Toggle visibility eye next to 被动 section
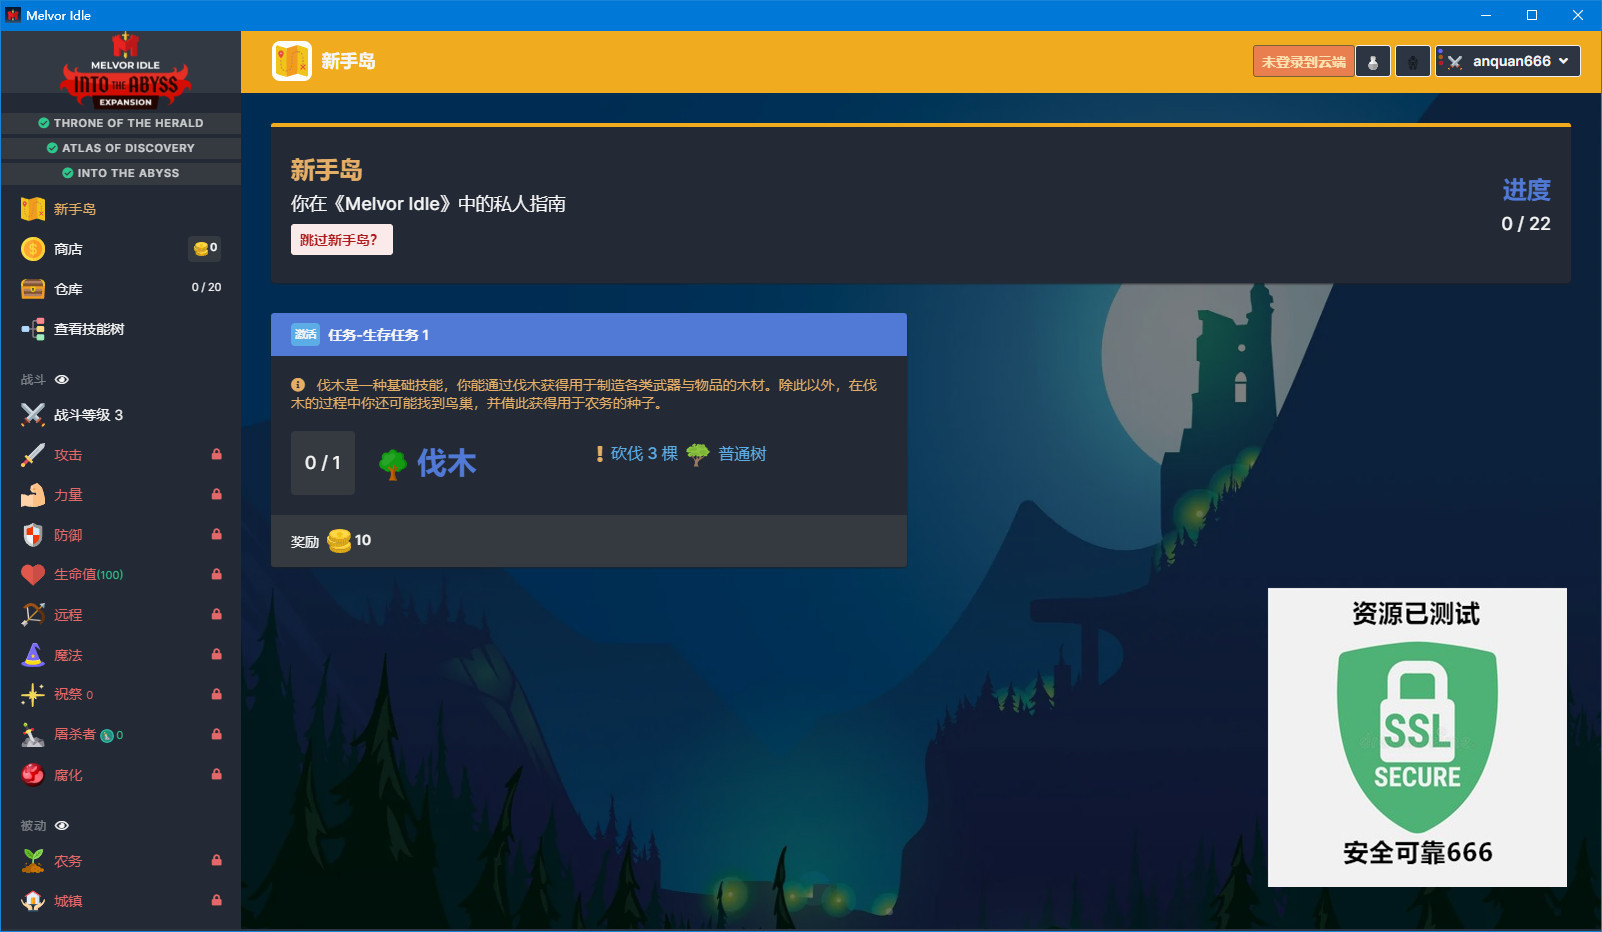Screen dimensions: 1602x932 pos(62,826)
